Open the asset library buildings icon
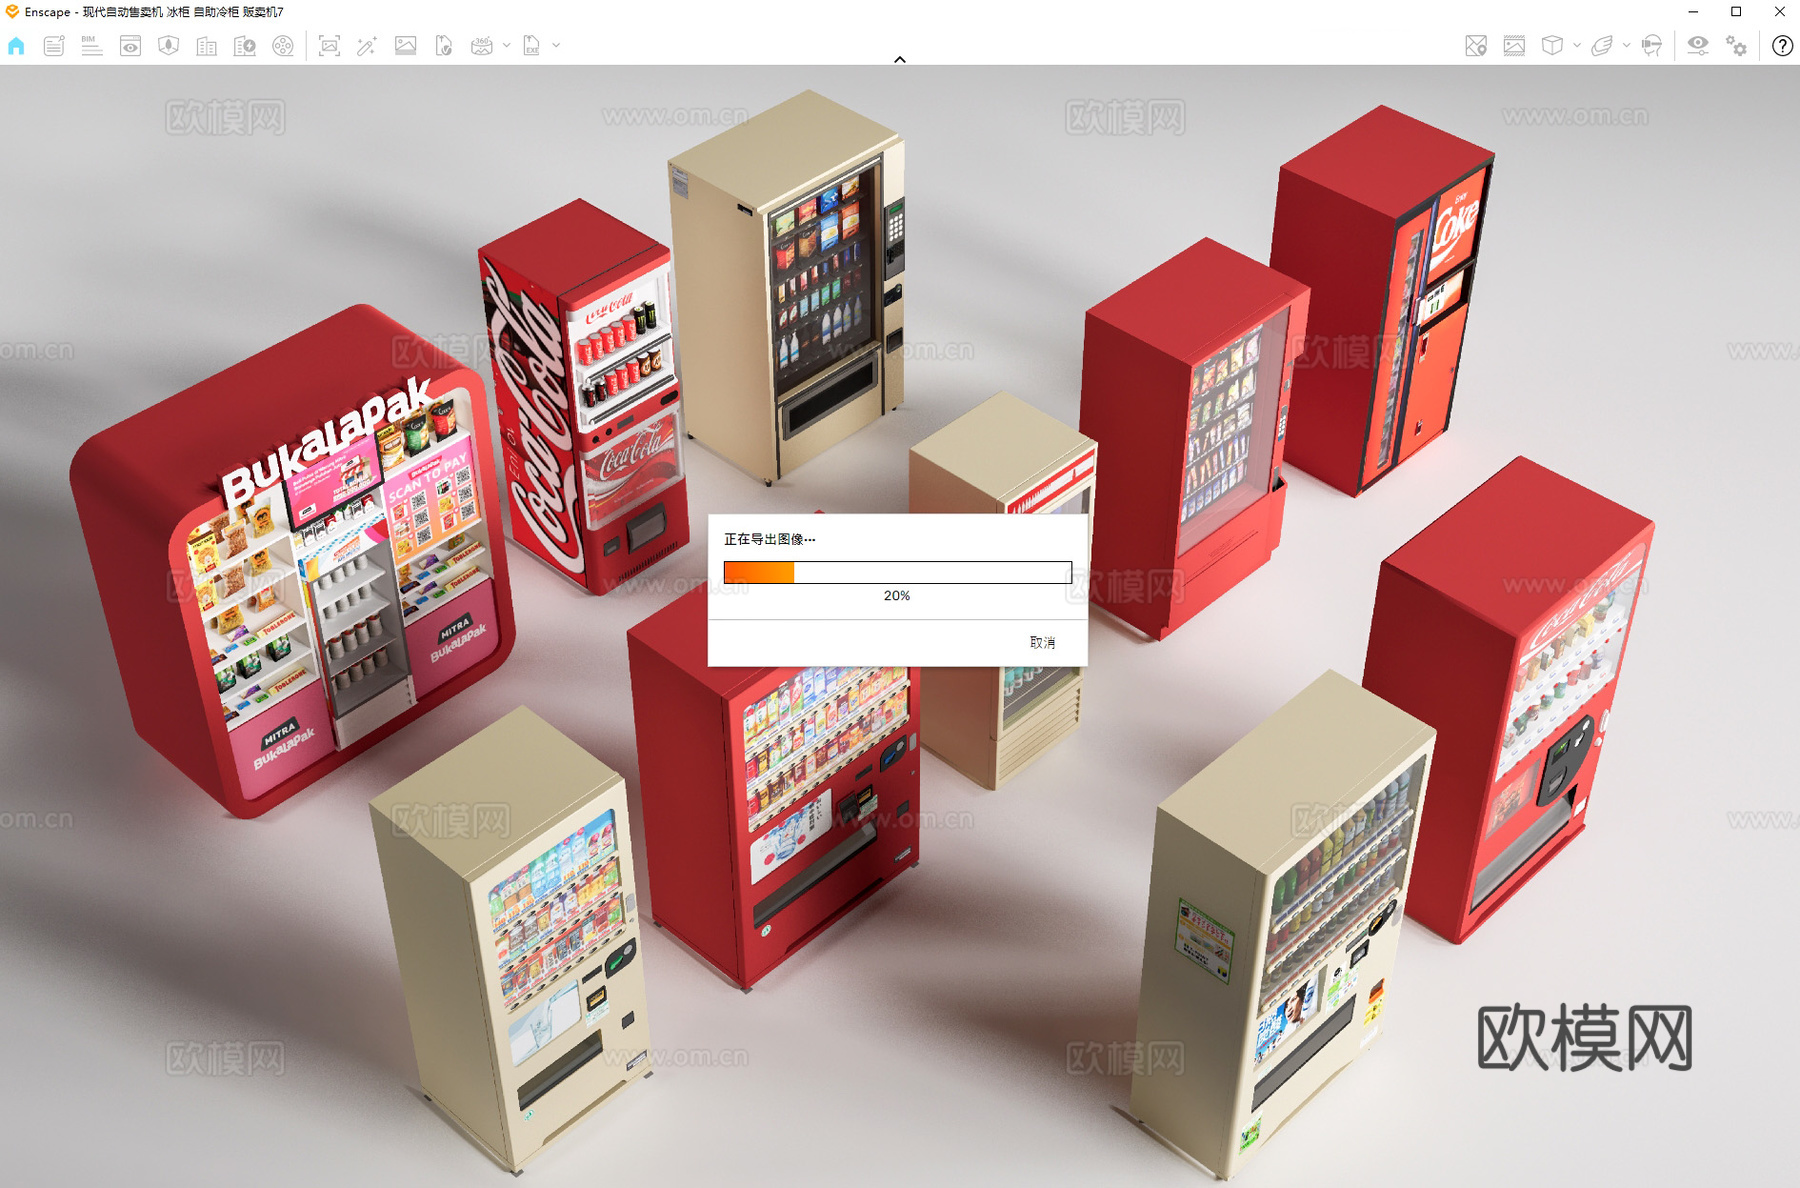Viewport: 1800px width, 1188px height. coord(207,46)
